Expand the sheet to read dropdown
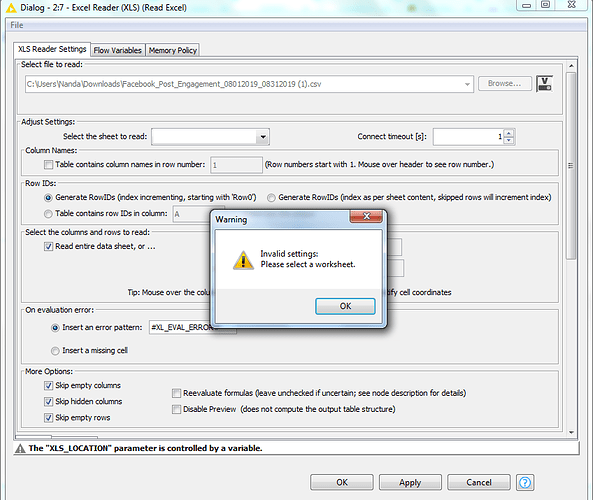The image size is (593, 500). coord(263,137)
